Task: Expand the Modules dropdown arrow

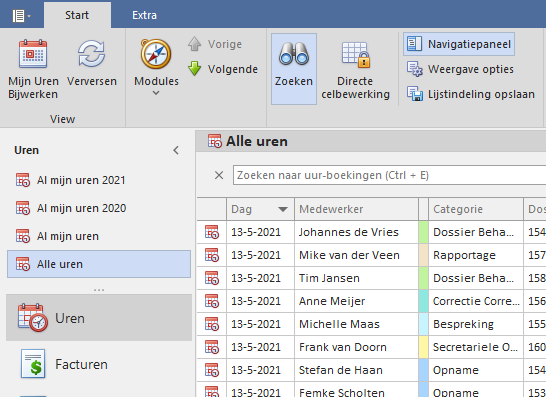Action: point(156,93)
